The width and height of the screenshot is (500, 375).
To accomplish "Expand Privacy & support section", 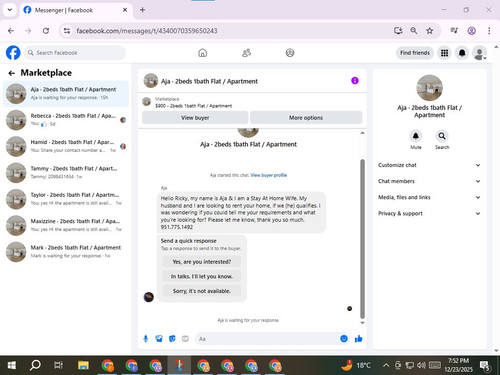I will (x=429, y=213).
